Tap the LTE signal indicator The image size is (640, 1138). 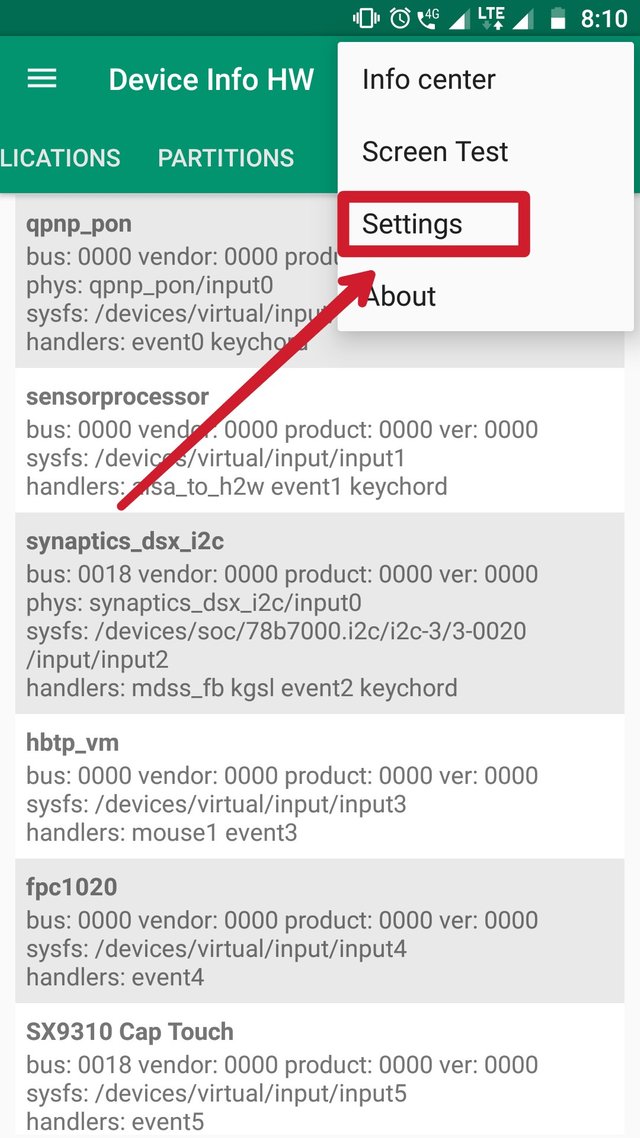(x=491, y=18)
